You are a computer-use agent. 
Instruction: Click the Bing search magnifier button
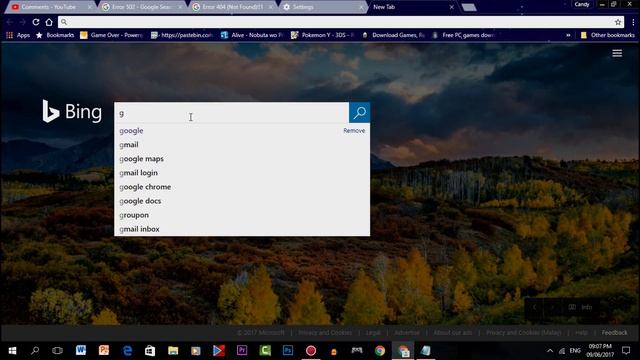click(360, 112)
